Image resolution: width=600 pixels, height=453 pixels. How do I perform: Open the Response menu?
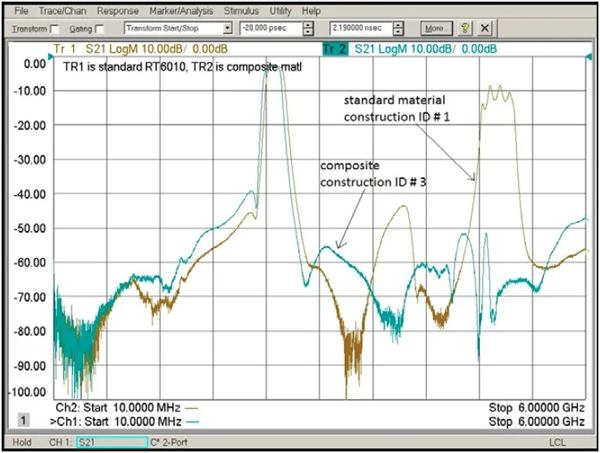coord(117,11)
